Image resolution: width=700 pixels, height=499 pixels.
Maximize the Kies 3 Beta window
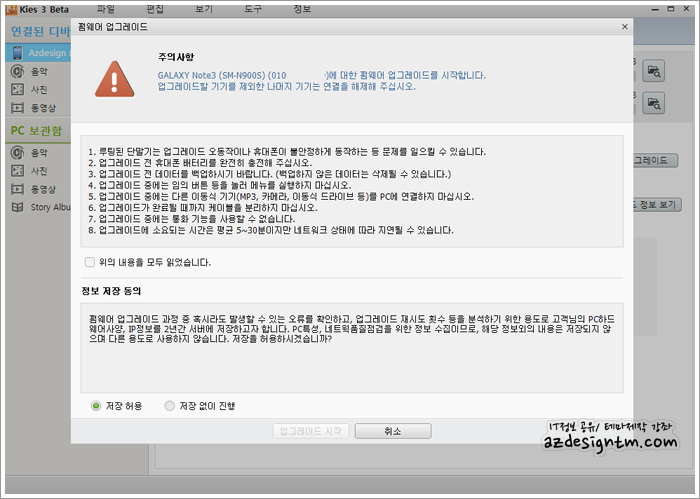pyautogui.click(x=671, y=9)
